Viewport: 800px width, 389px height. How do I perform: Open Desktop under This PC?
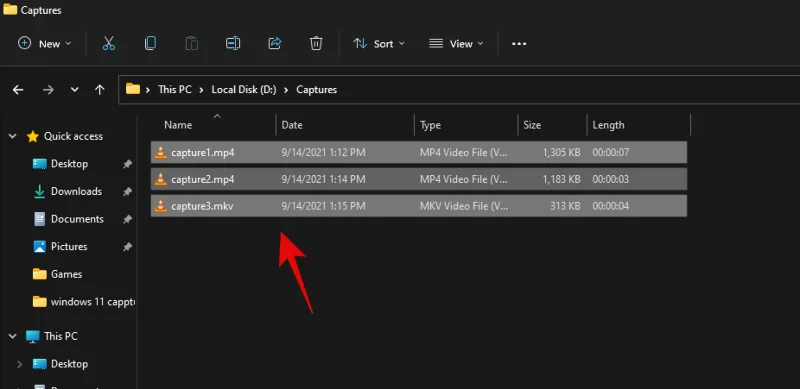[x=69, y=364]
